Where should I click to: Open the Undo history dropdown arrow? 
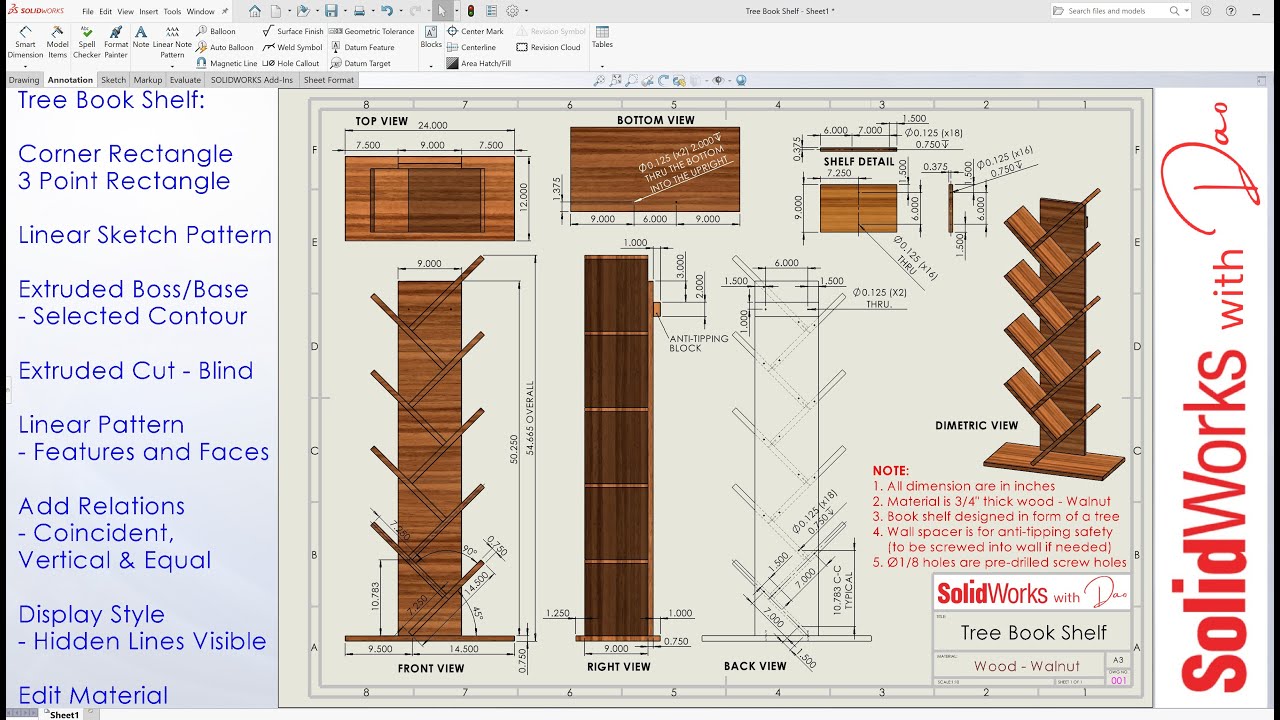point(400,11)
